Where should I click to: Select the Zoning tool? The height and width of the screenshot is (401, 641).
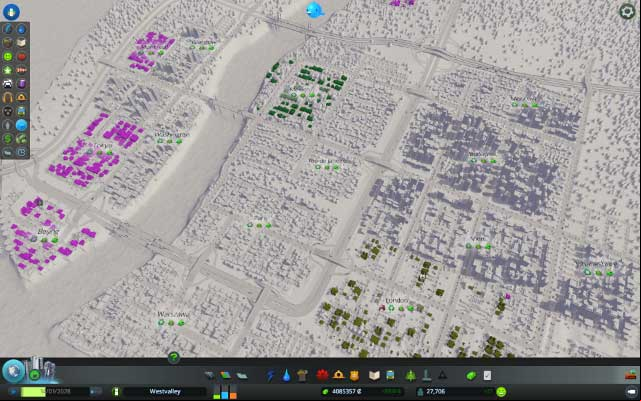pyautogui.click(x=225, y=375)
